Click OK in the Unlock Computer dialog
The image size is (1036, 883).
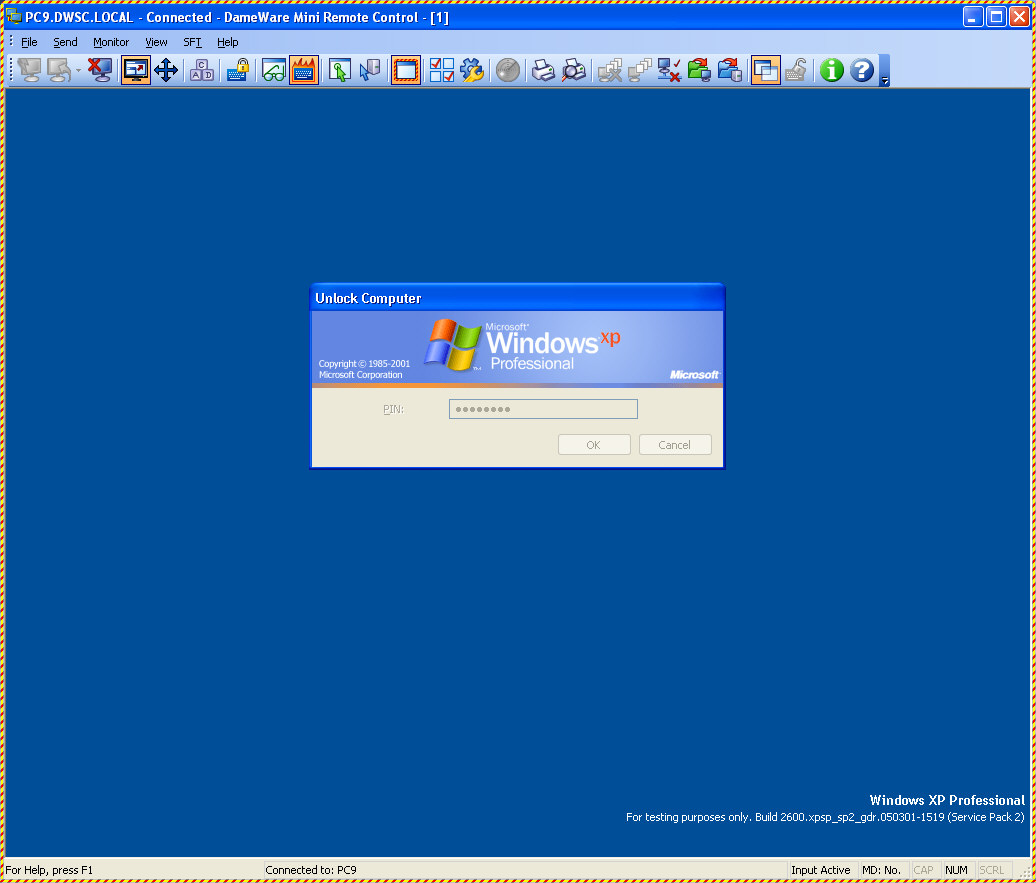(593, 445)
